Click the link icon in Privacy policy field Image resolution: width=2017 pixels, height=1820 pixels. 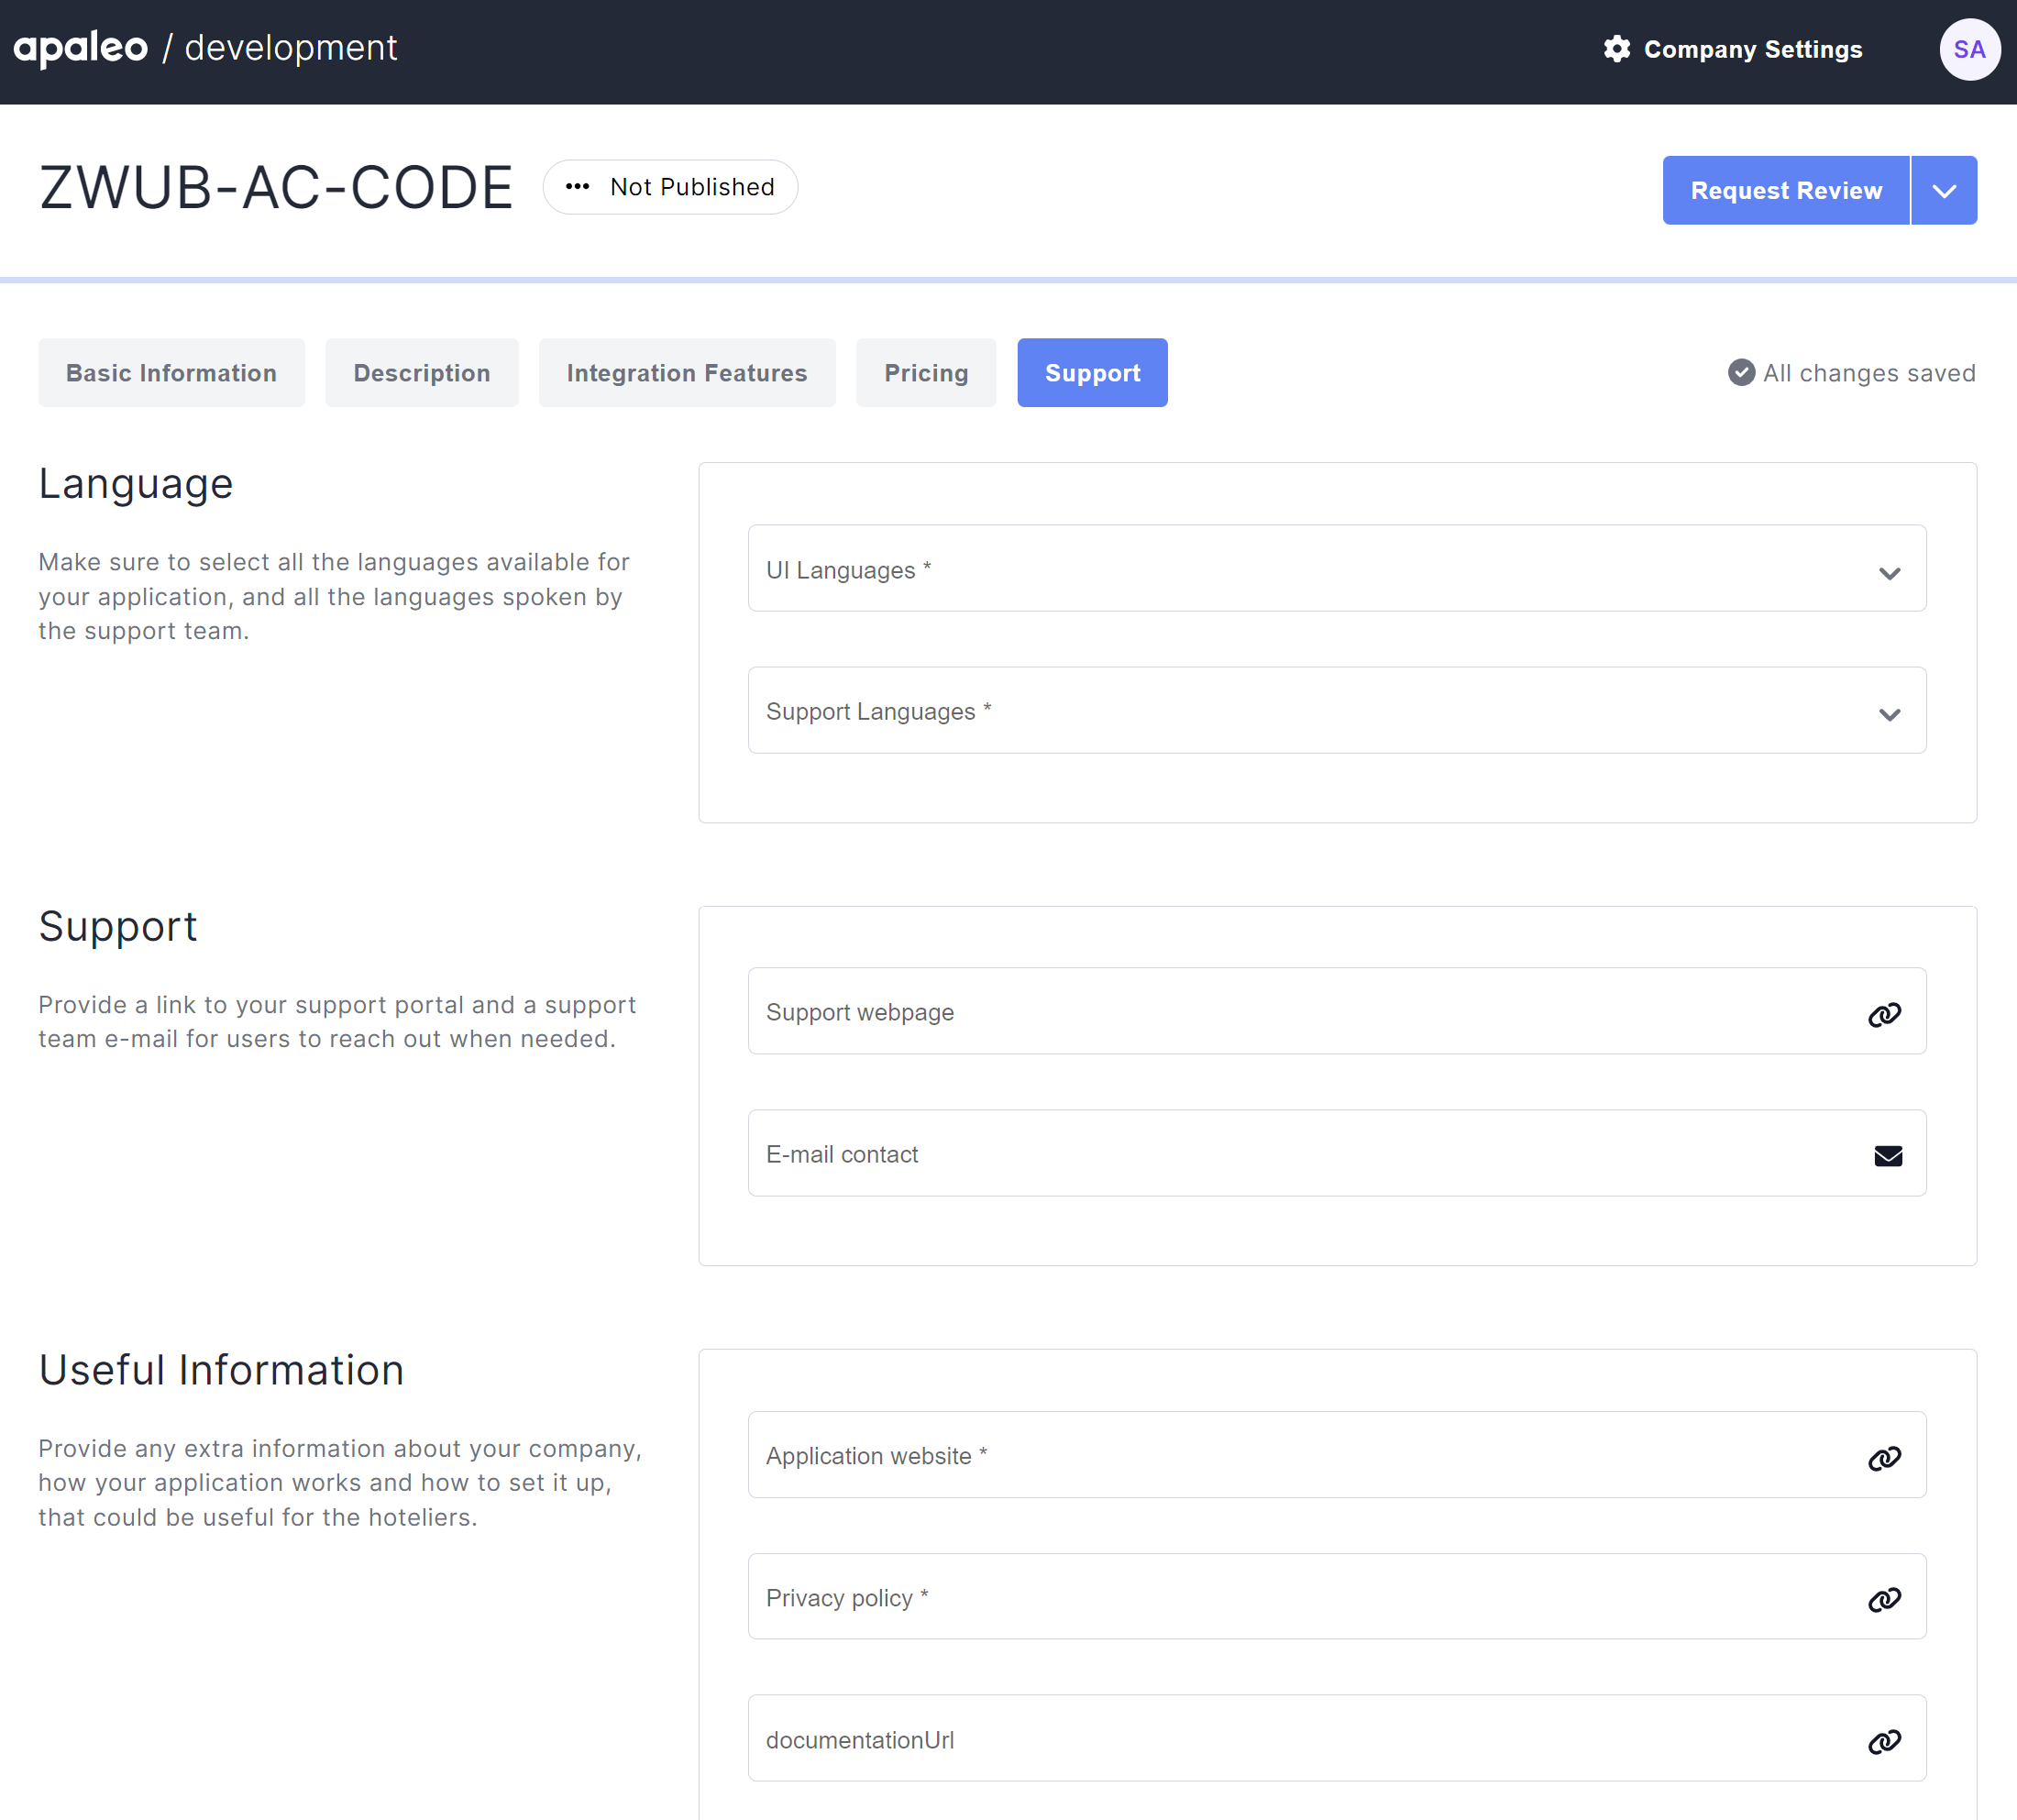[1884, 1599]
